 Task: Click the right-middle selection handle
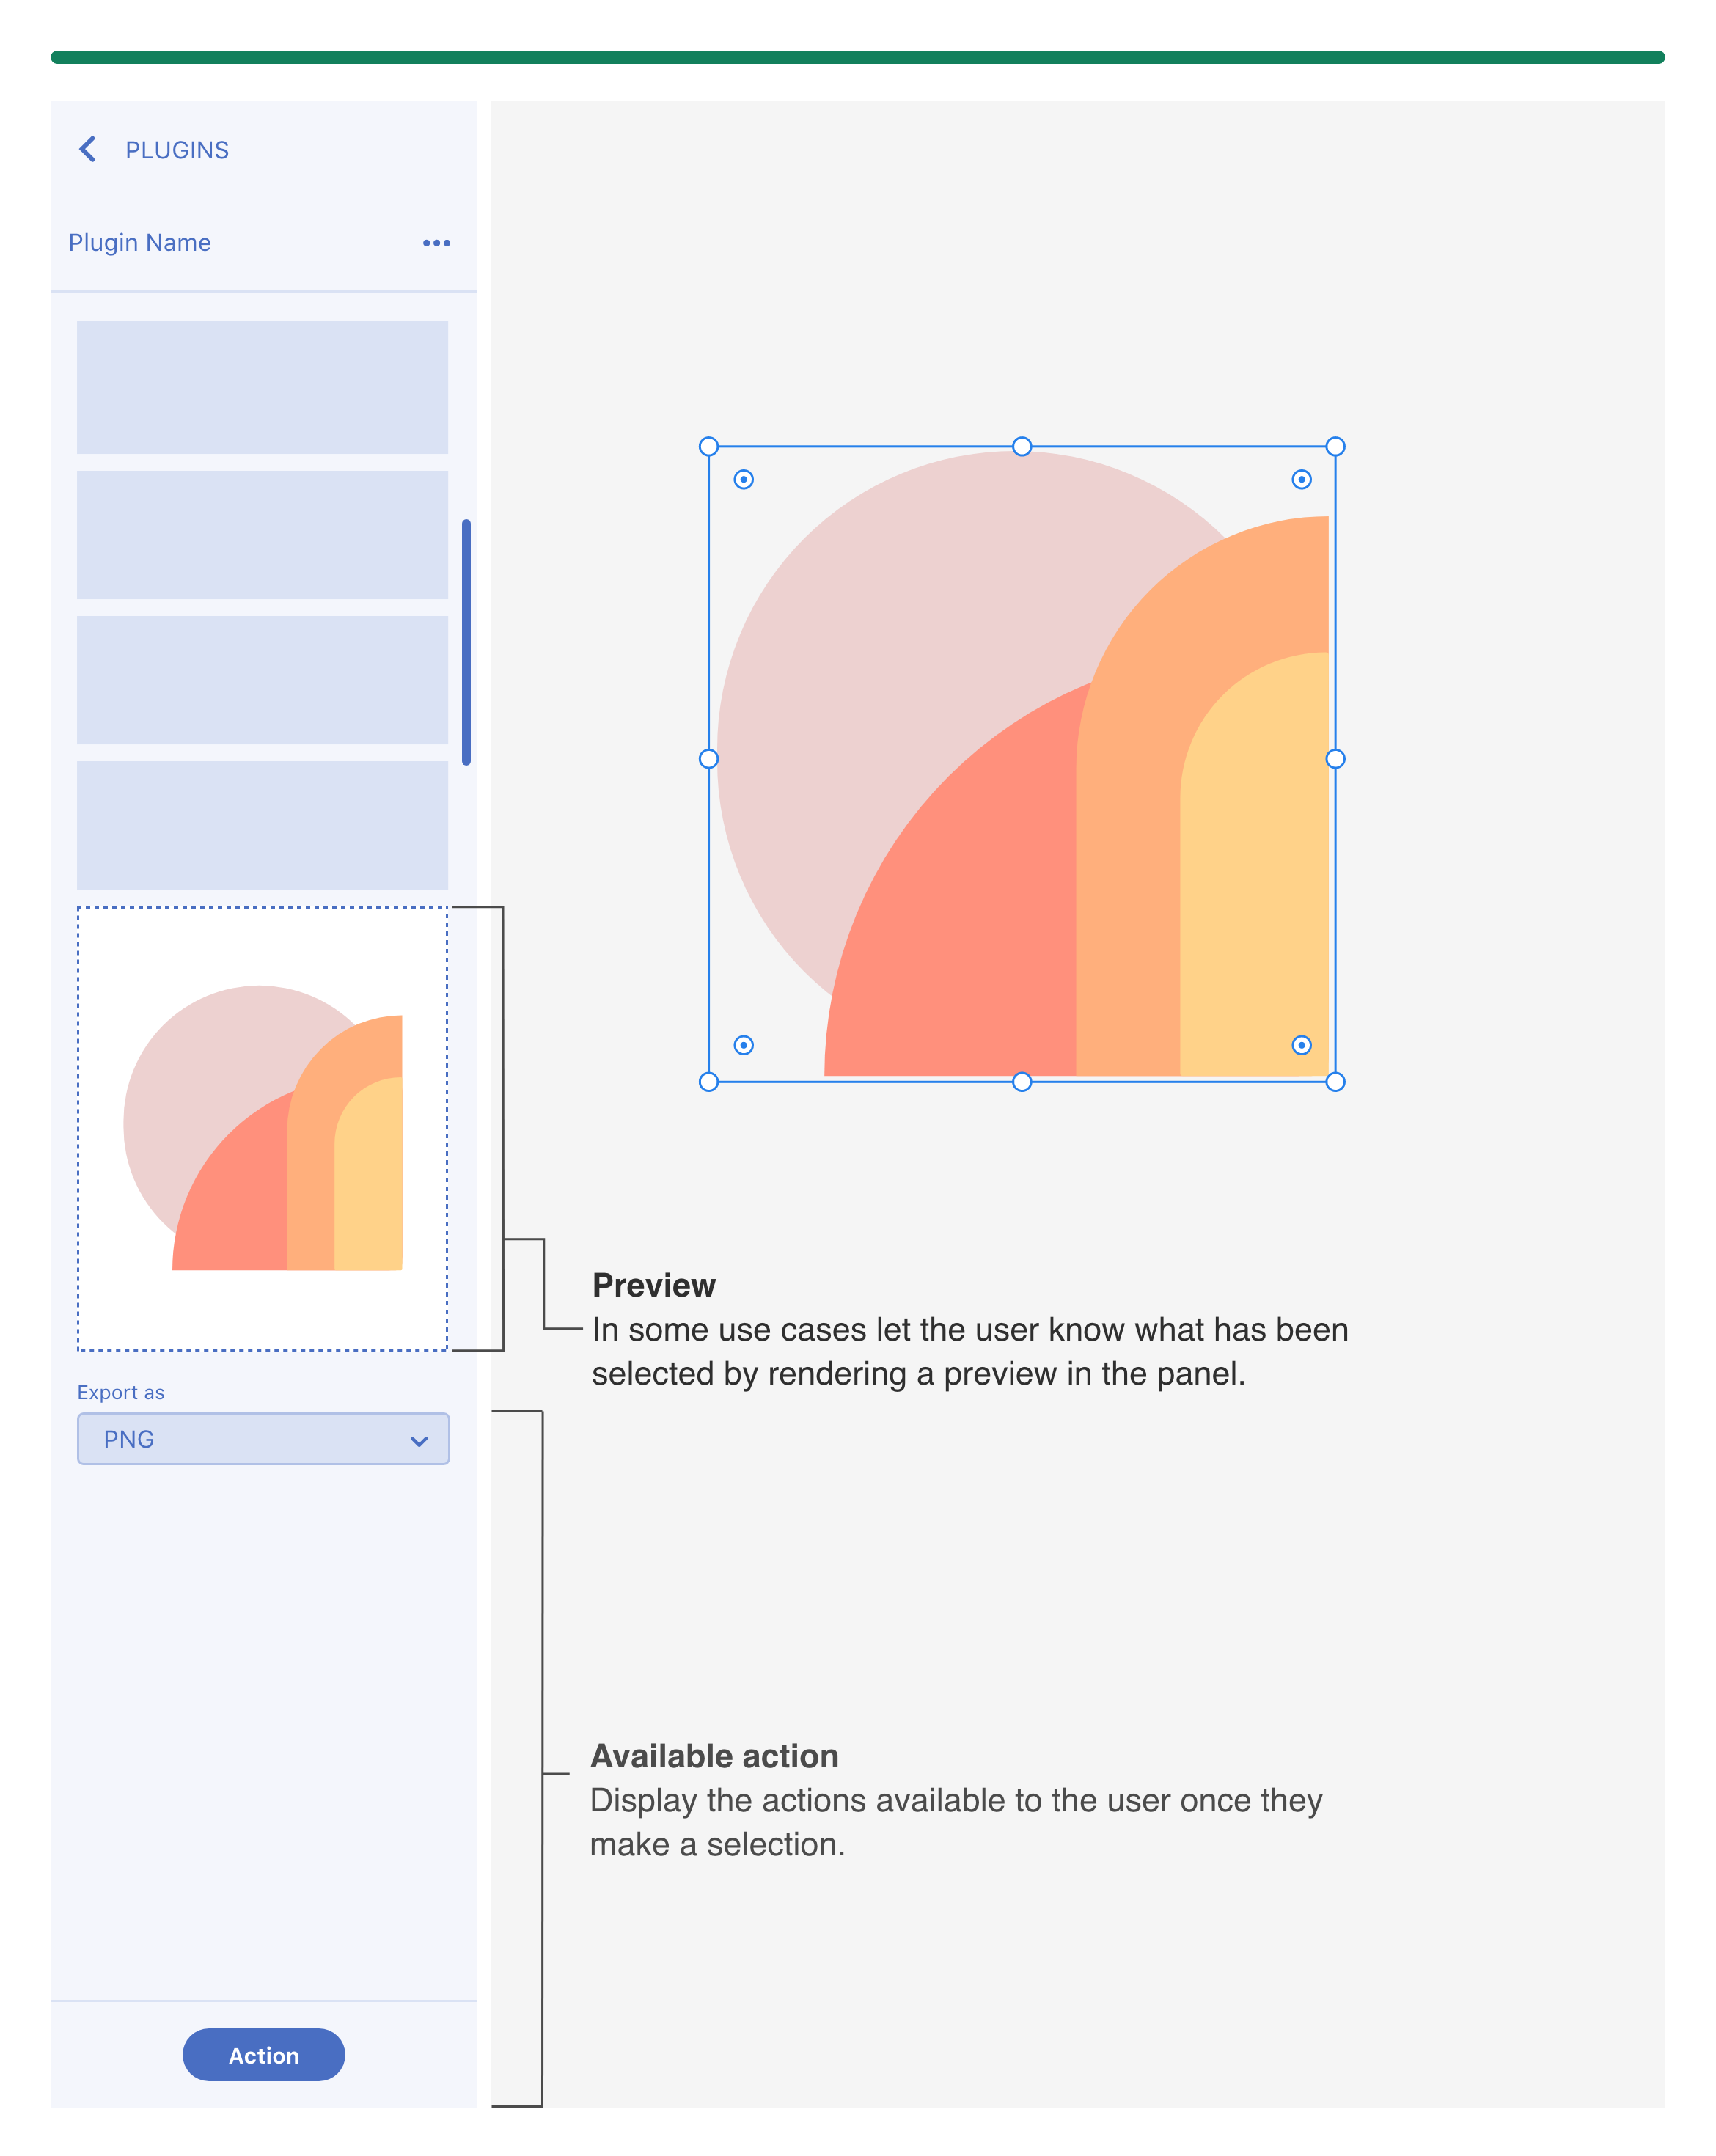tap(1335, 759)
